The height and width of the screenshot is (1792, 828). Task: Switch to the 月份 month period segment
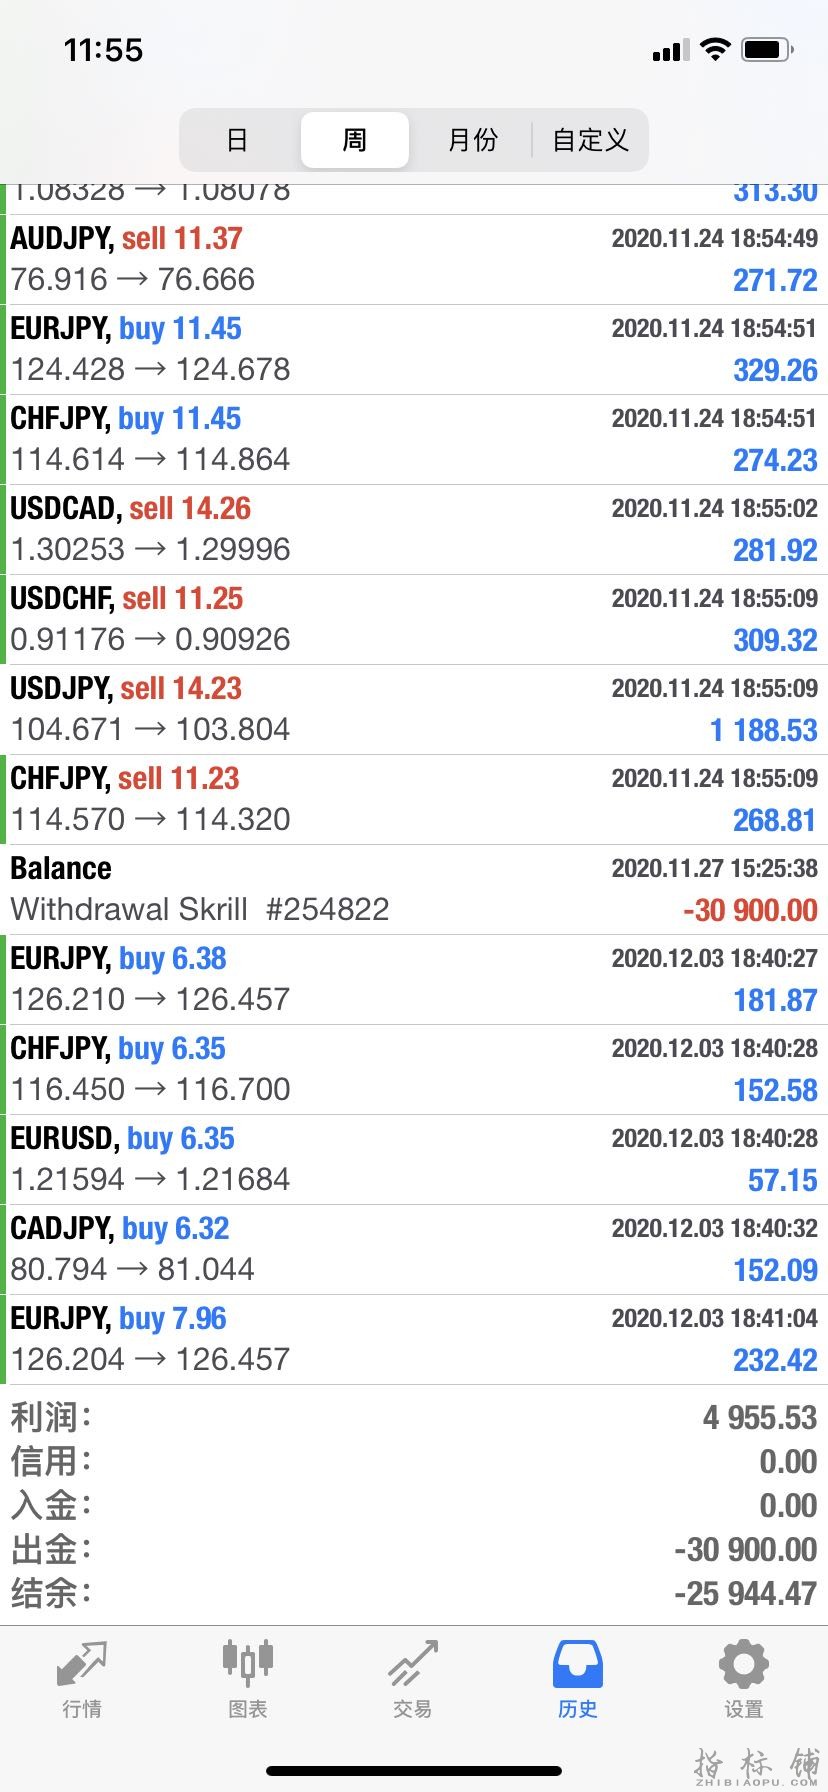pyautogui.click(x=472, y=140)
